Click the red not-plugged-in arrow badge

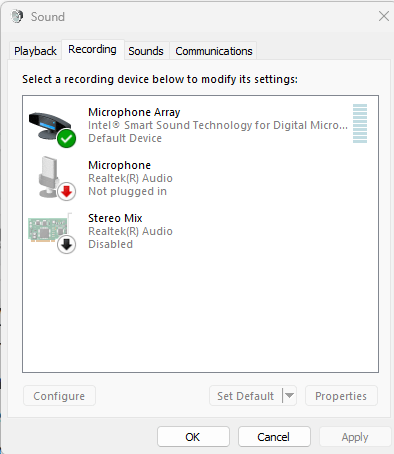(x=67, y=192)
